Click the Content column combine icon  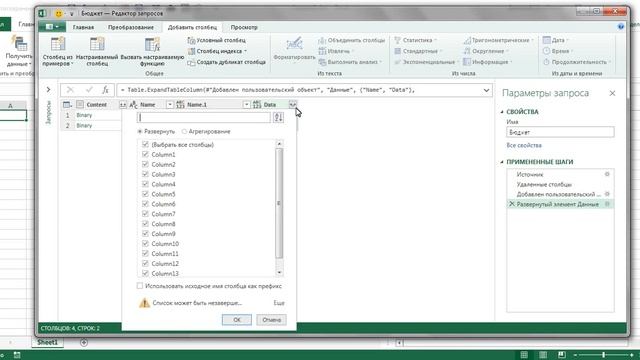pos(122,105)
